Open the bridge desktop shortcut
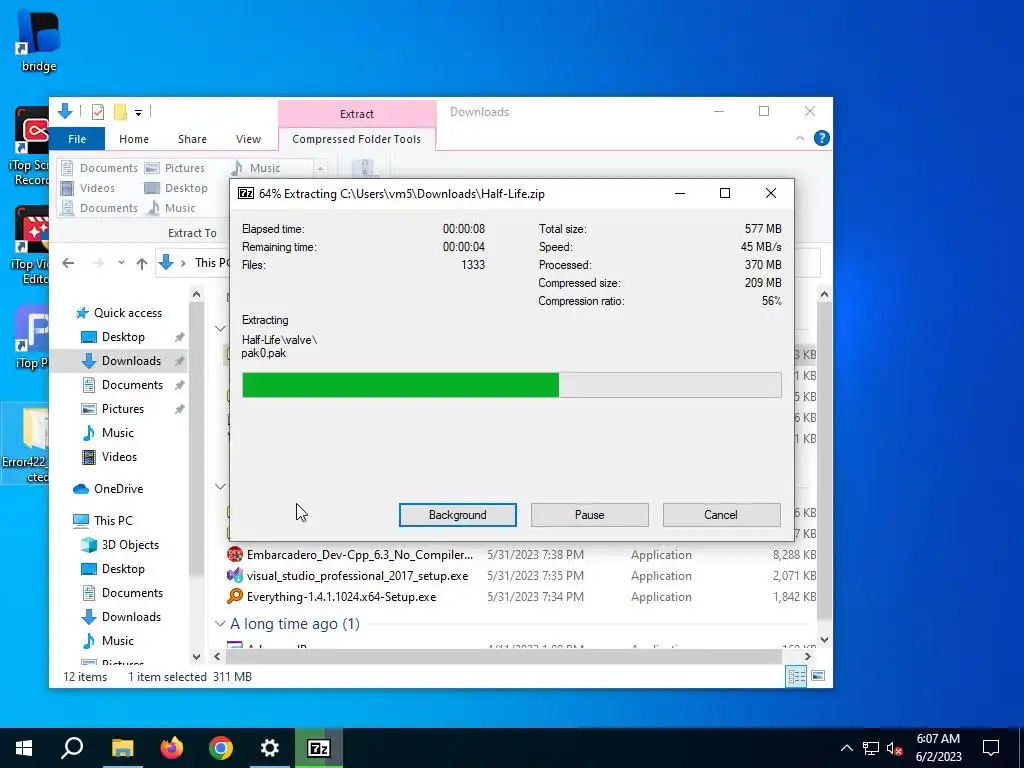This screenshot has width=1024, height=768. click(x=39, y=40)
